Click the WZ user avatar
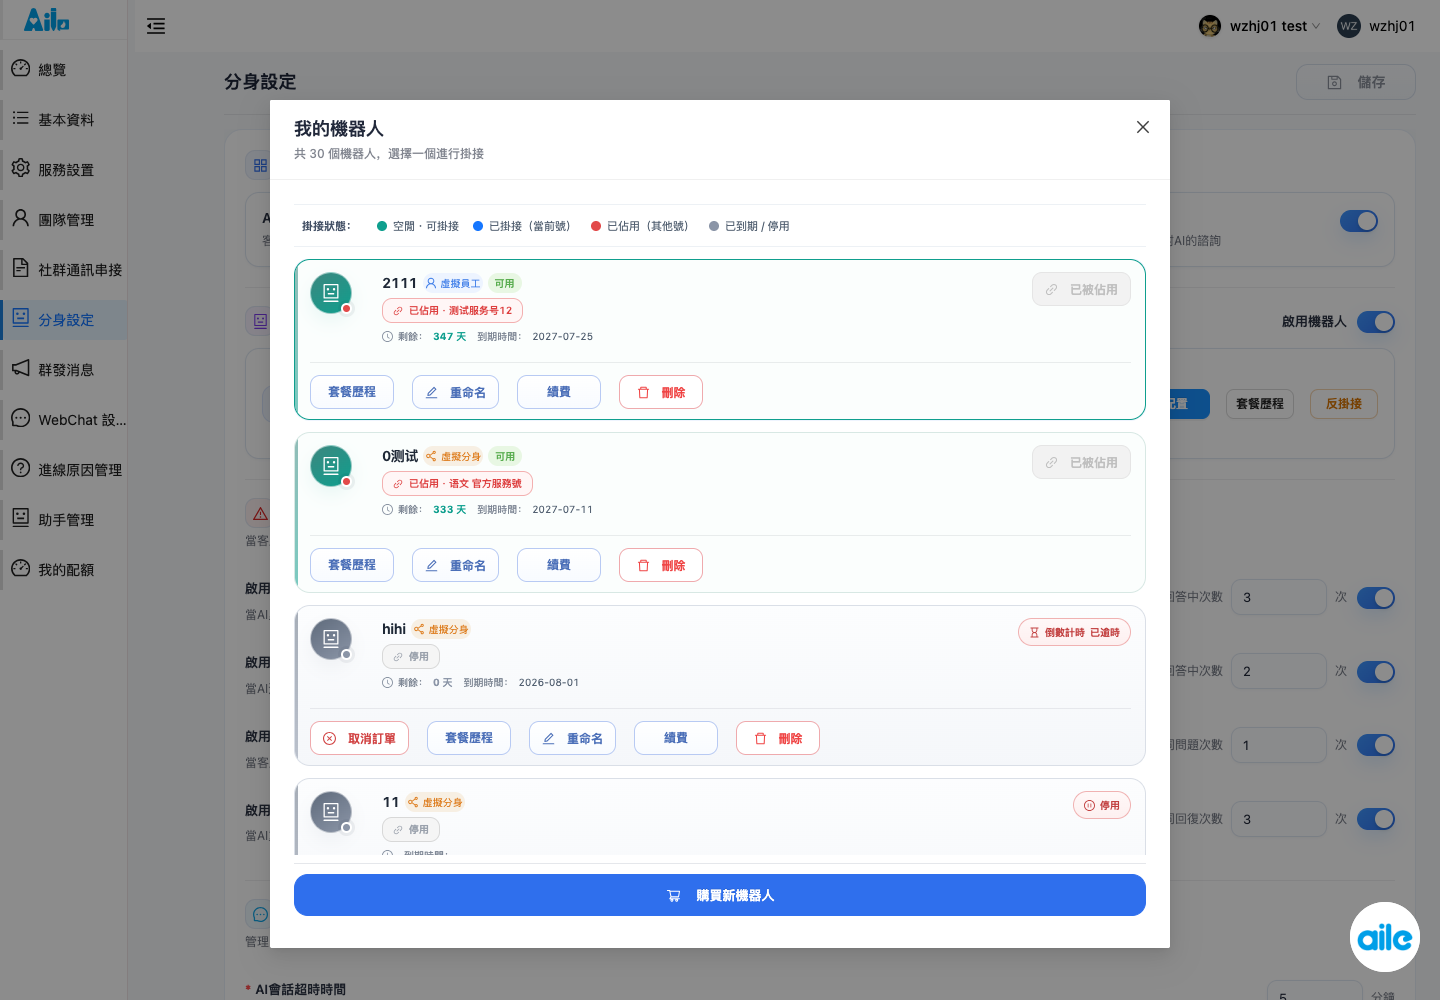Viewport: 1440px width, 1000px height. tap(1349, 26)
